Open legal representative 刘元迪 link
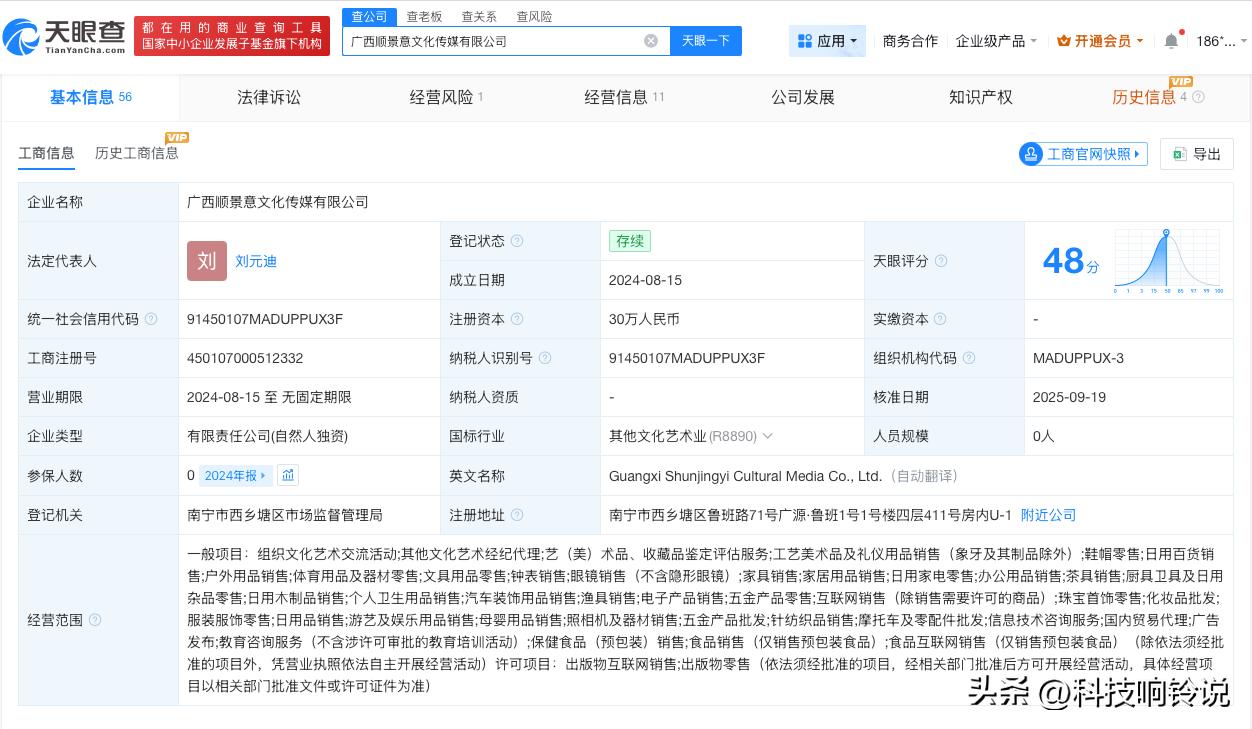Screen dimensions: 1252x729 click(256, 261)
